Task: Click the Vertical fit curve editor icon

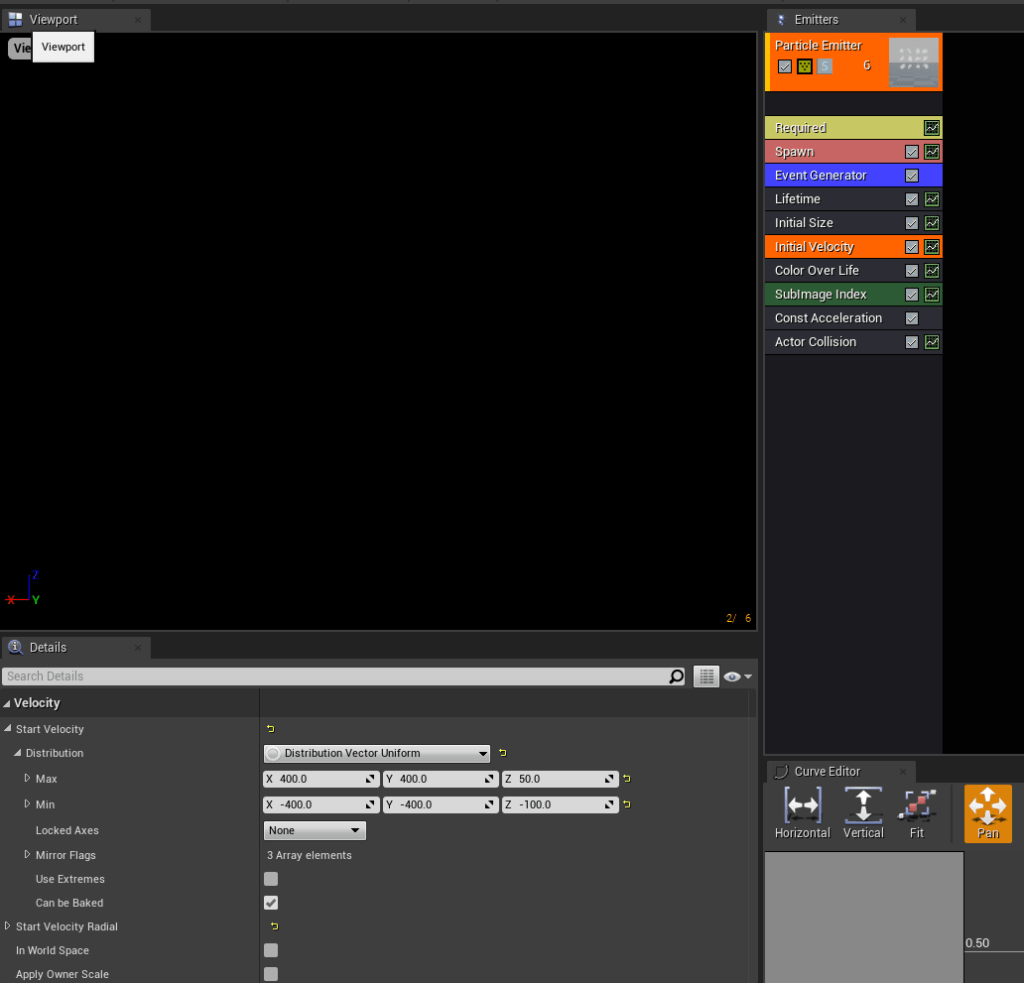Action: (863, 805)
